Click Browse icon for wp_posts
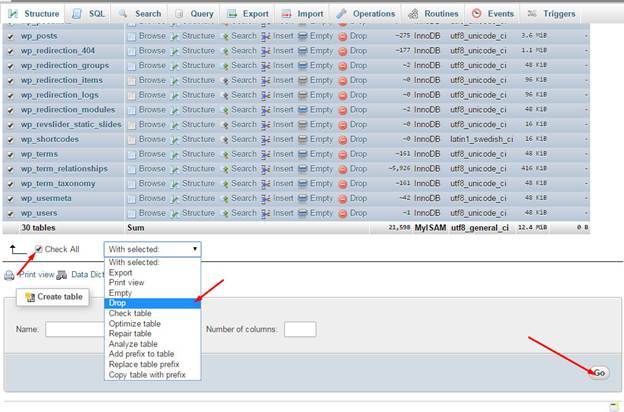The width and height of the screenshot is (624, 412). point(132,36)
